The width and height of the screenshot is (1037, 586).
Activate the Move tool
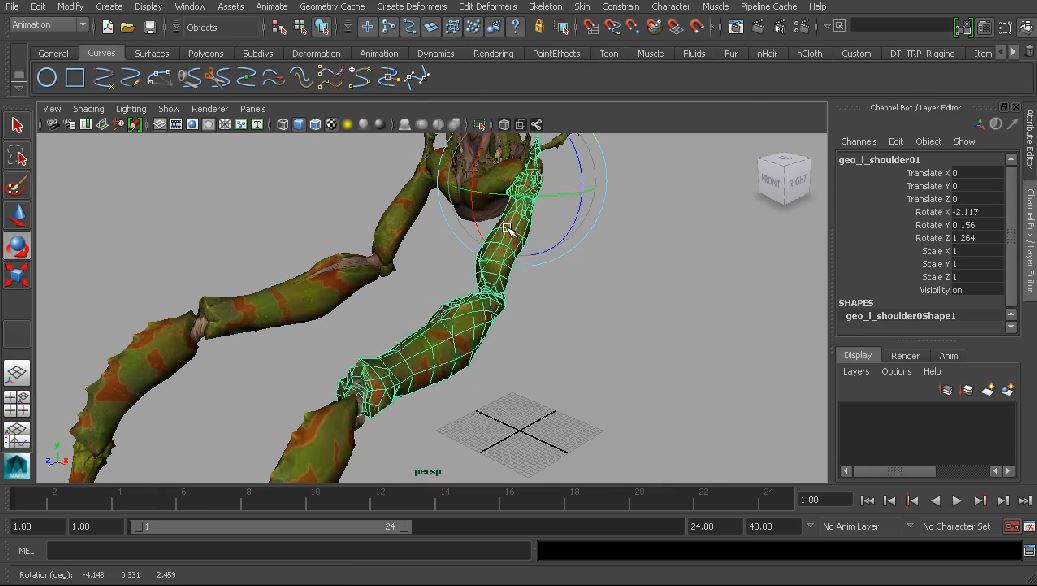[17, 216]
